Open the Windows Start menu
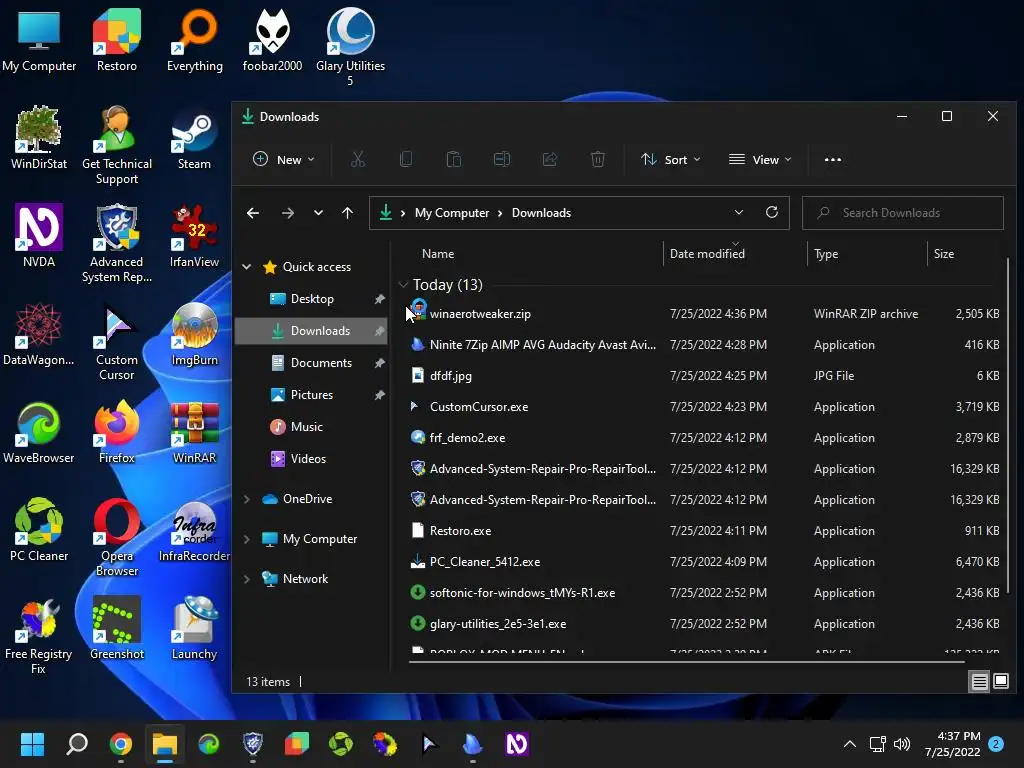Screen dimensions: 1024x768 point(32,744)
